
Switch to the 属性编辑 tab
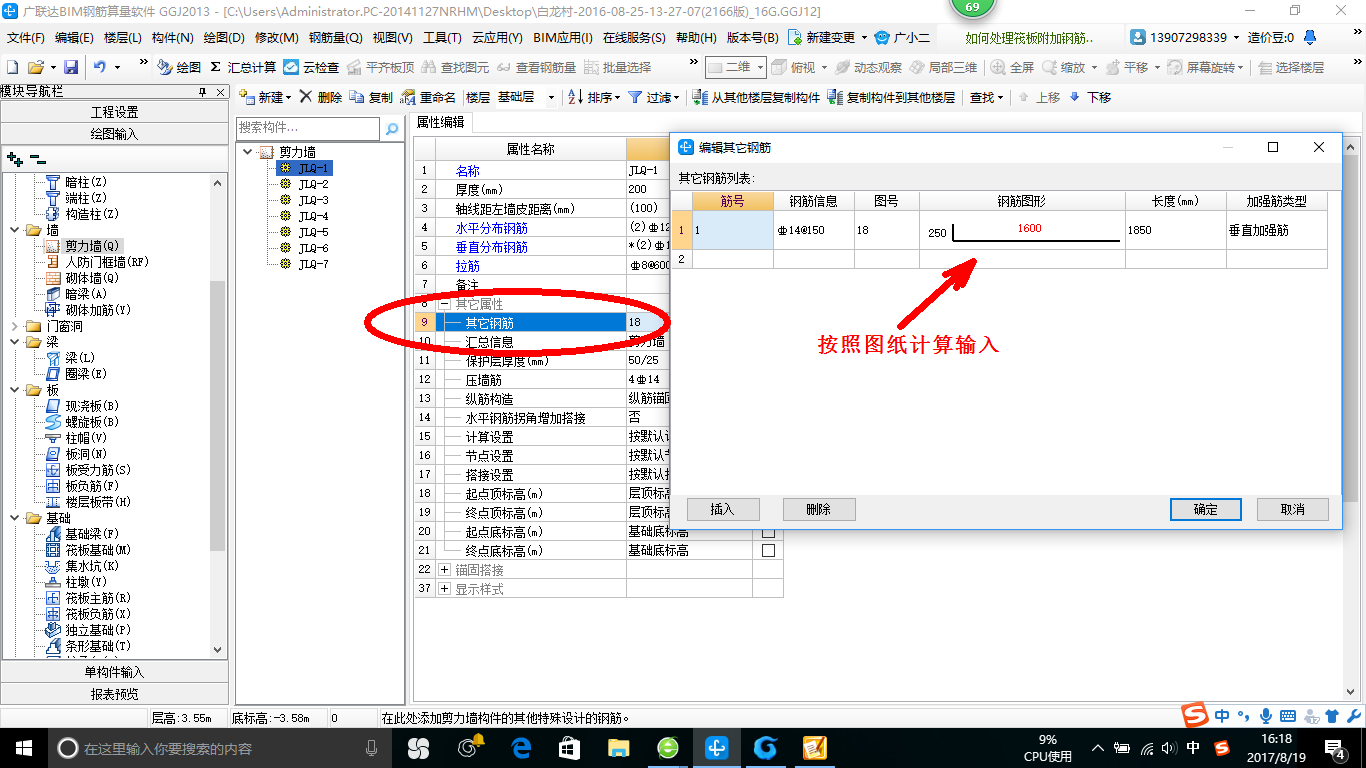point(440,122)
